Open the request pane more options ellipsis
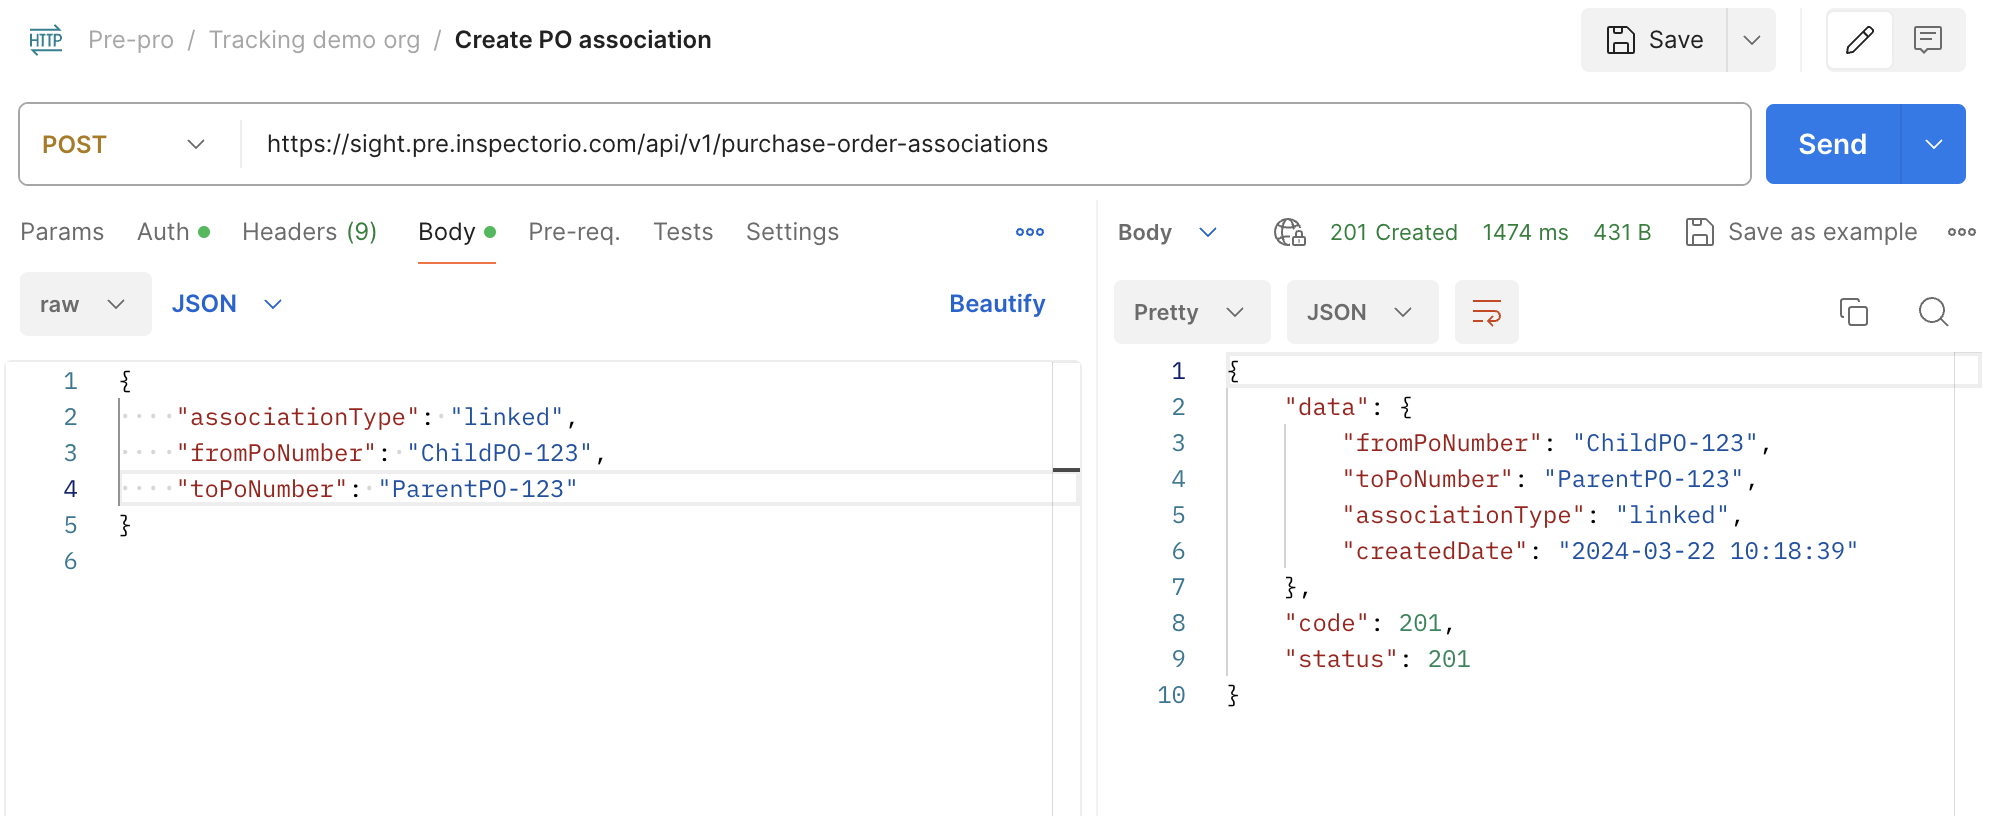 [1030, 232]
